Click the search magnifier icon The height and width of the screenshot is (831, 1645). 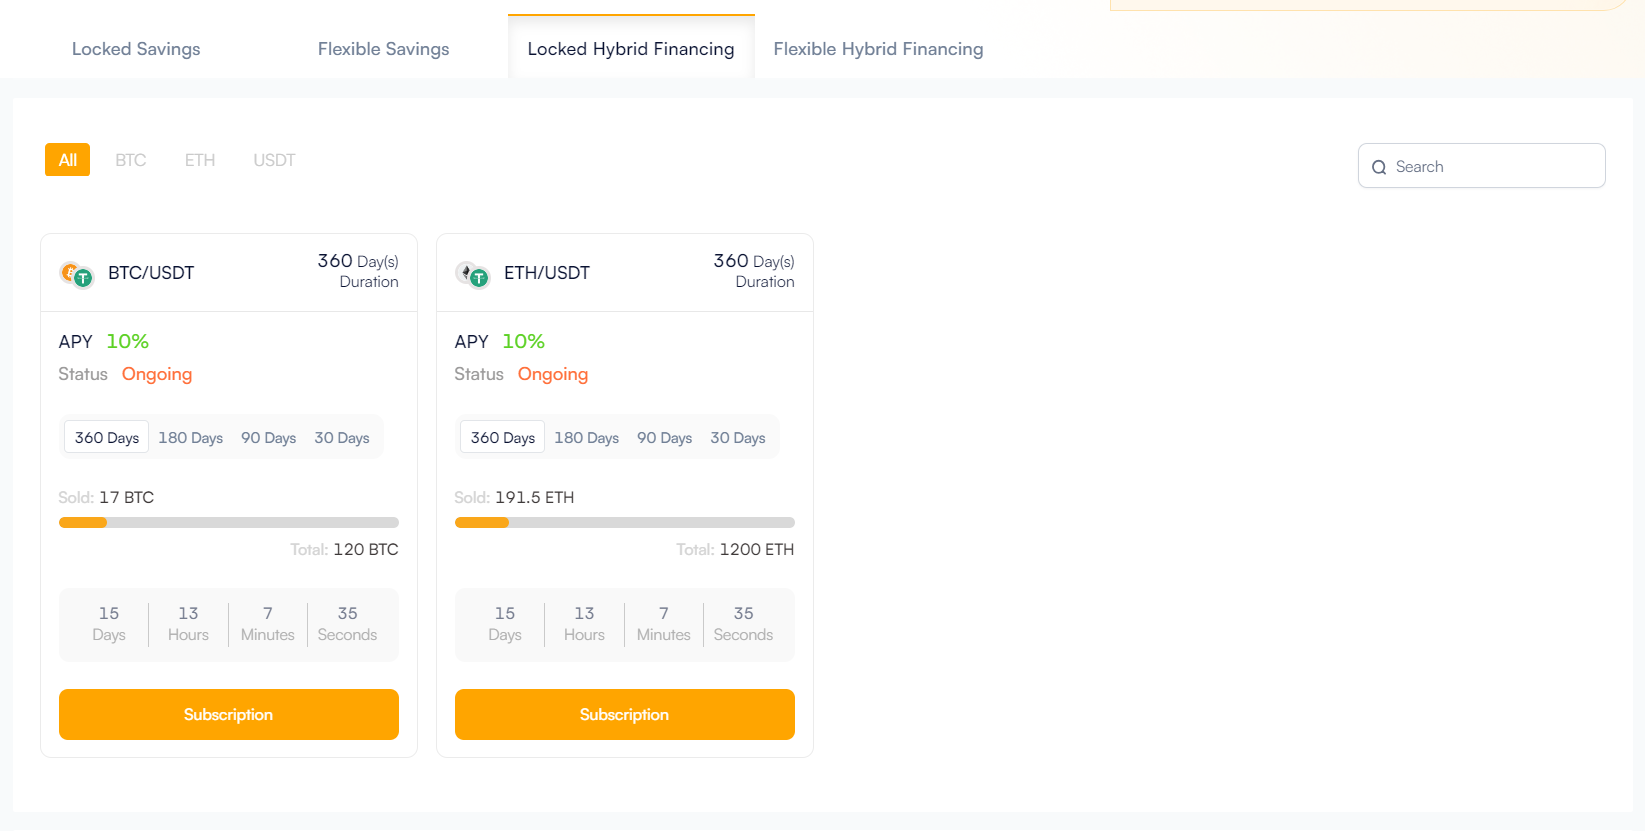pos(1379,167)
